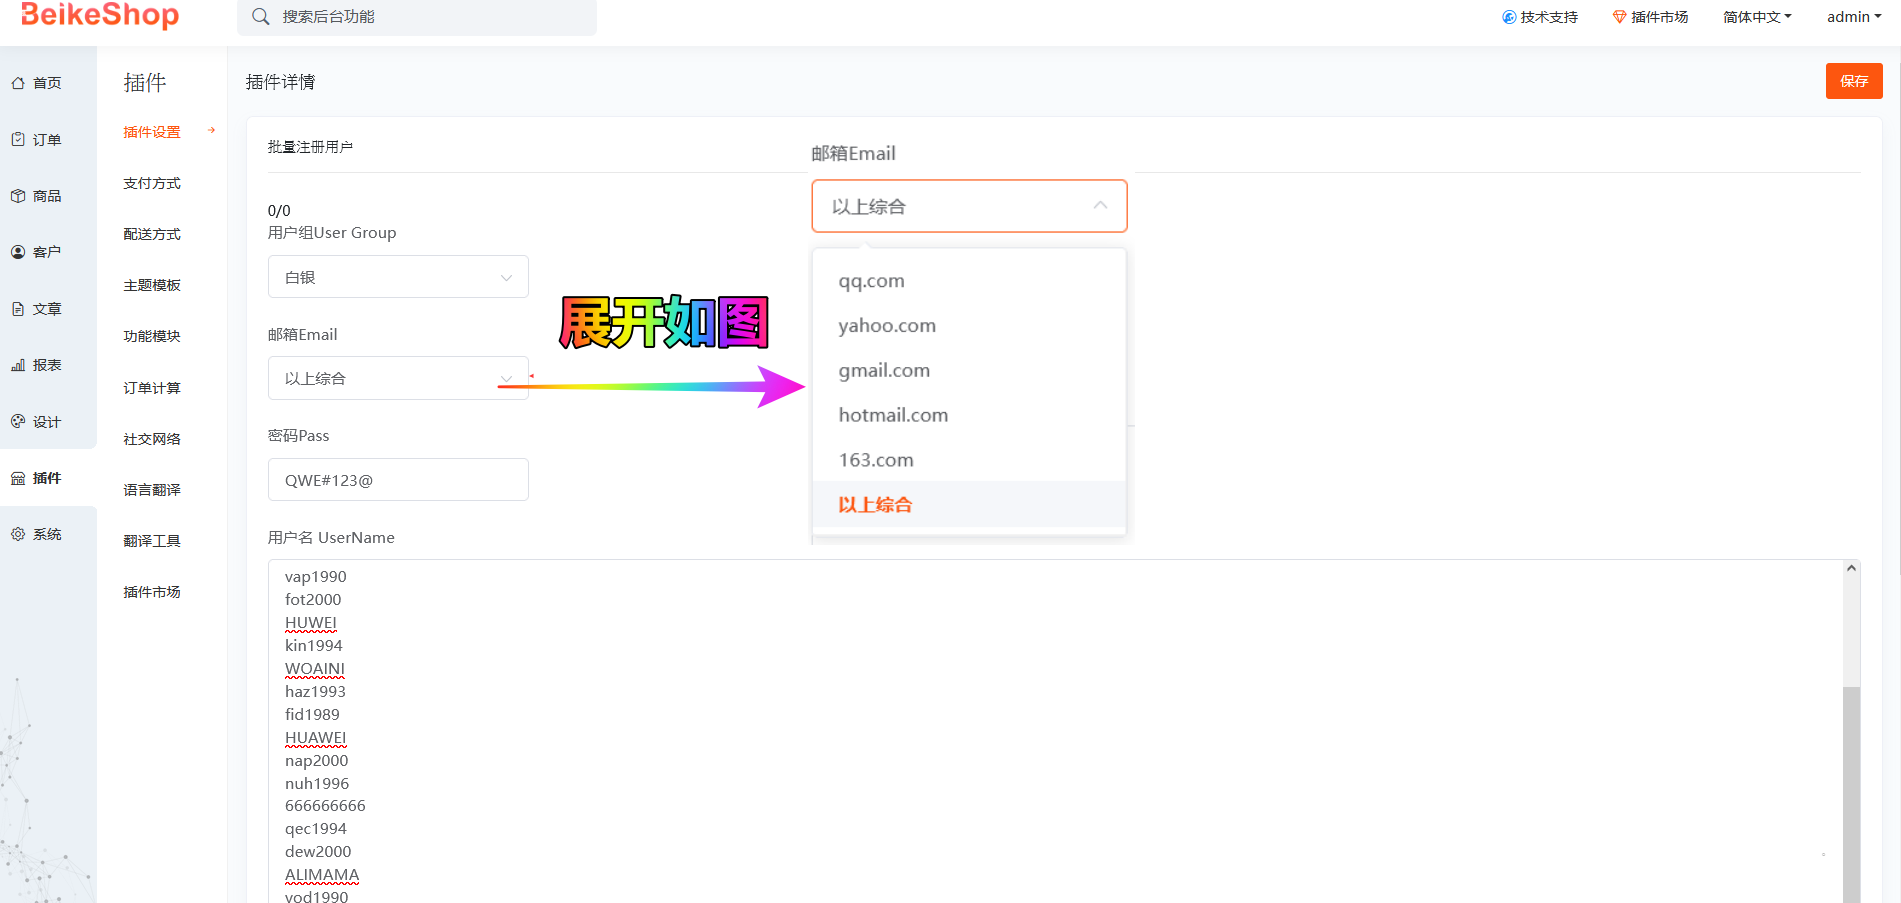The height and width of the screenshot is (903, 1901).
Task: Open the admin account menu
Action: pyautogui.click(x=1853, y=17)
